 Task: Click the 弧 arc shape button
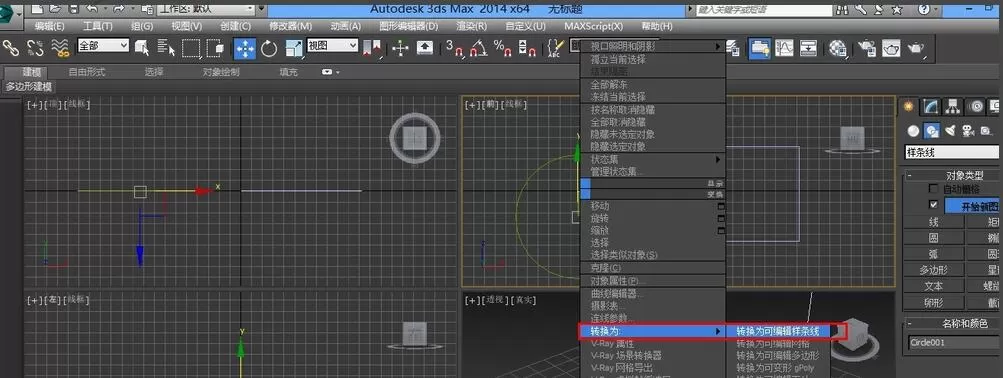coord(933,254)
